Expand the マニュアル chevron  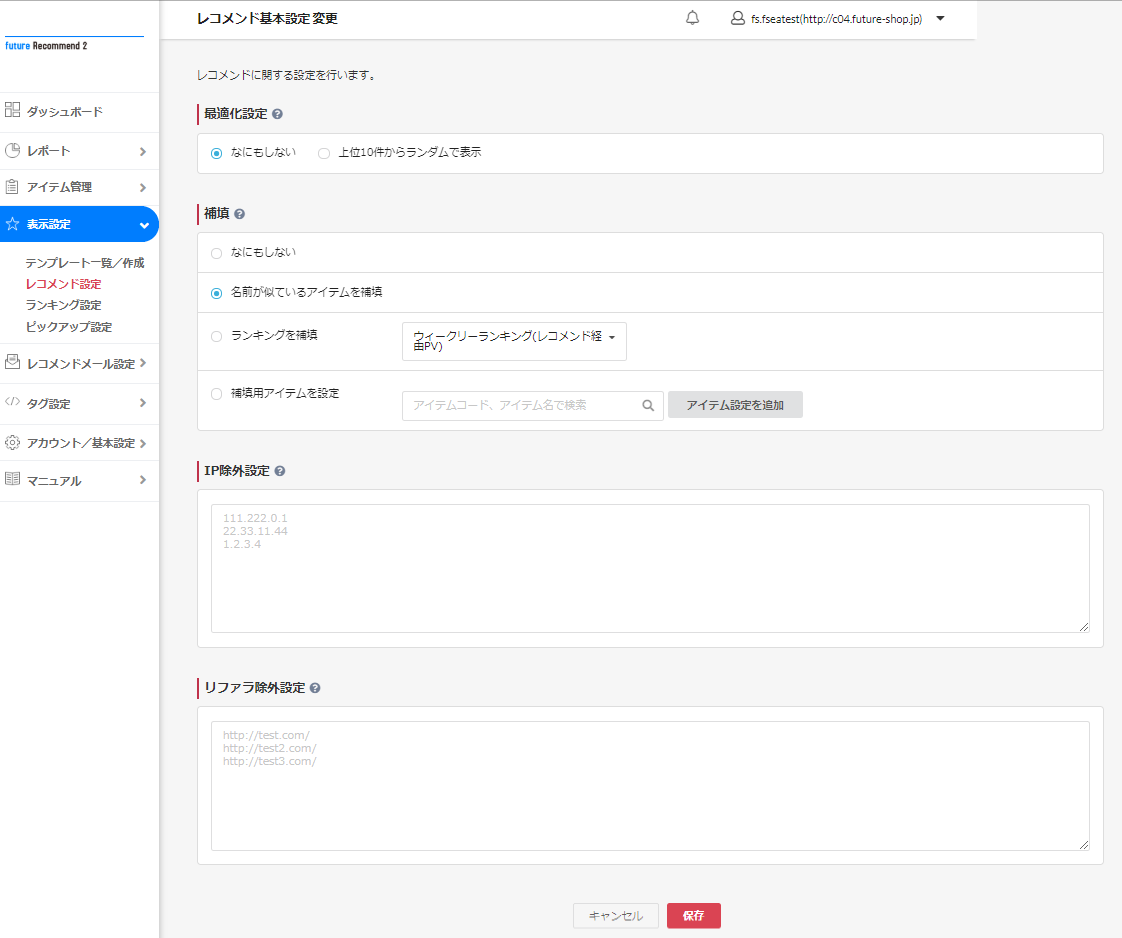pyautogui.click(x=143, y=479)
